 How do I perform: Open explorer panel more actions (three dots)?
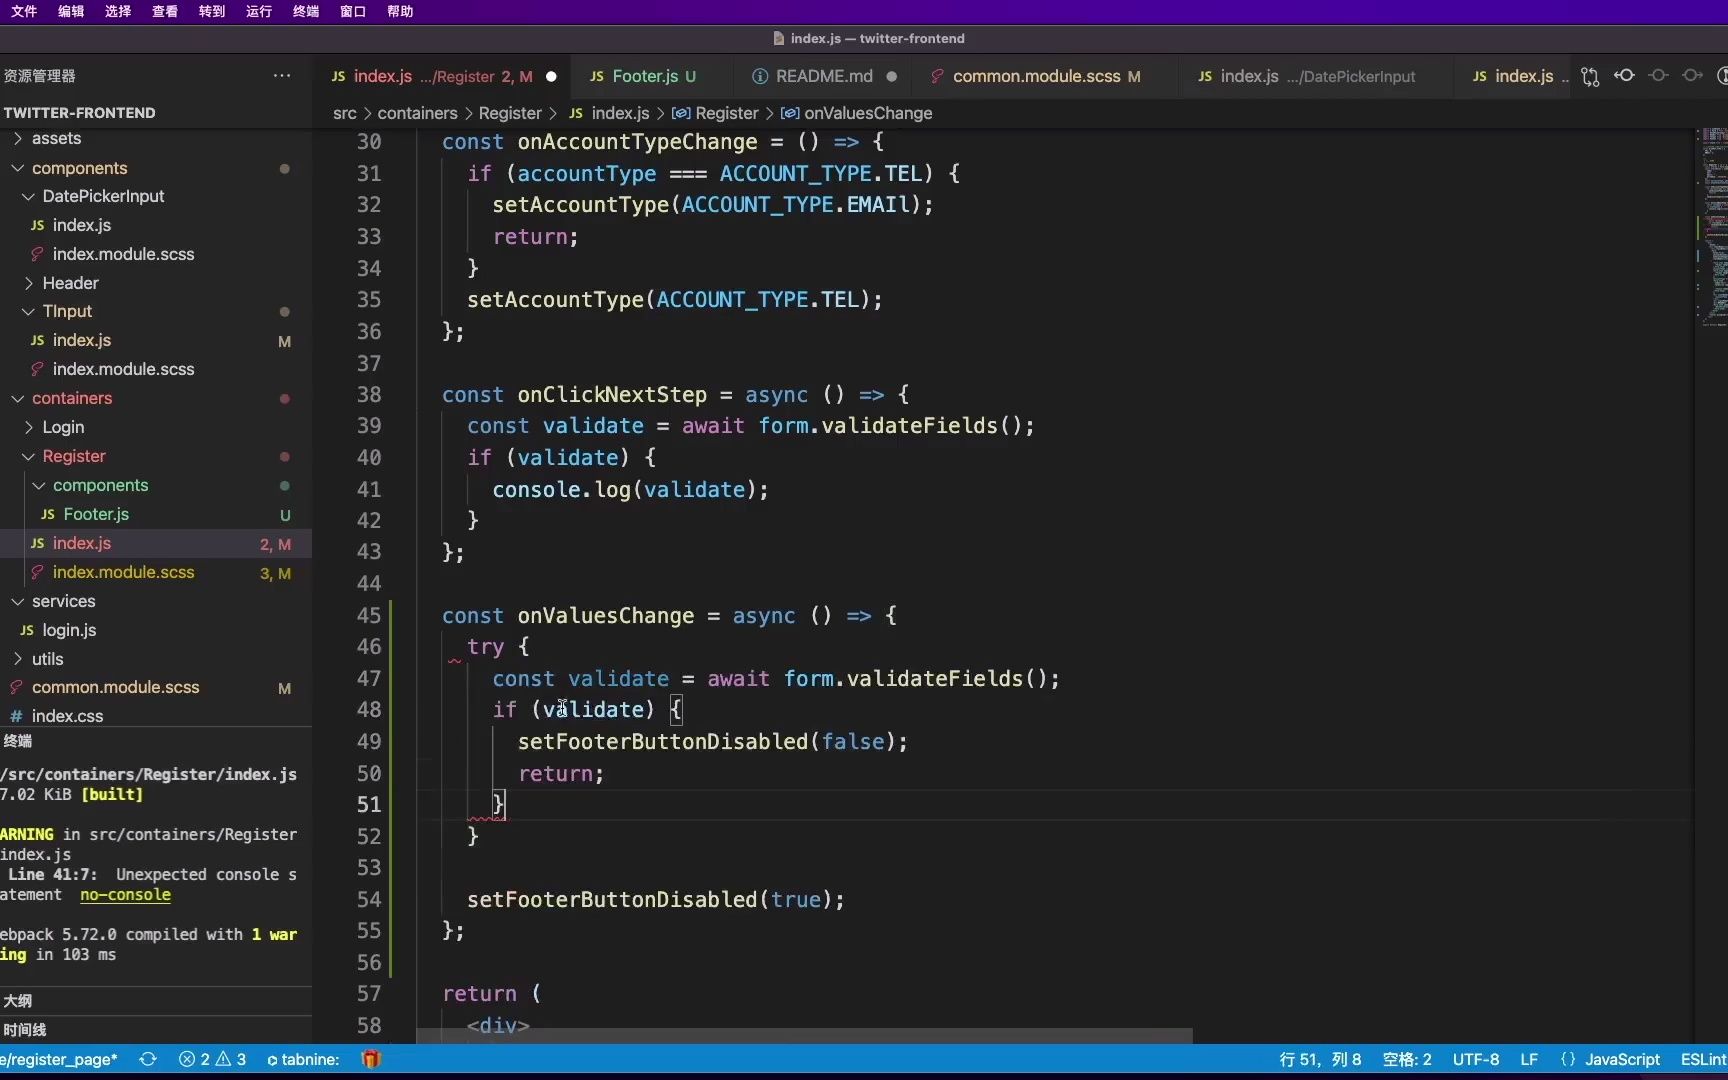pos(282,76)
